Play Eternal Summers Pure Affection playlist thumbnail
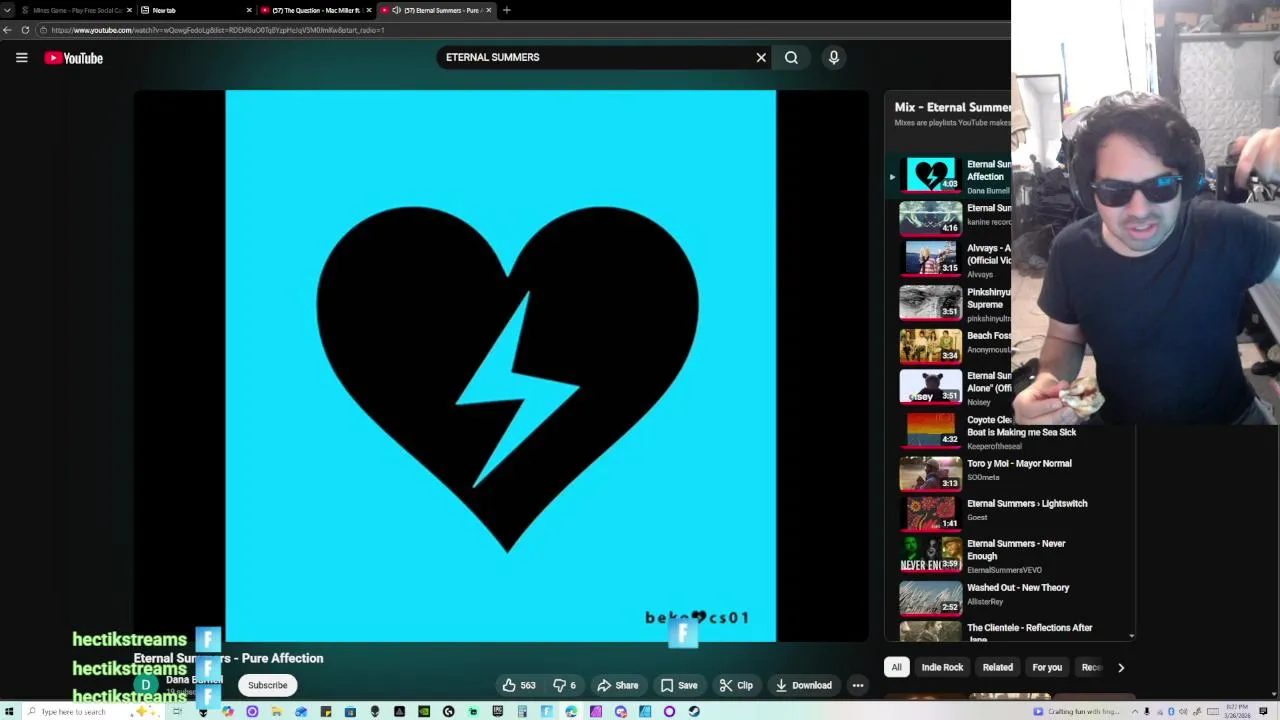The image size is (1280, 720). [931, 174]
